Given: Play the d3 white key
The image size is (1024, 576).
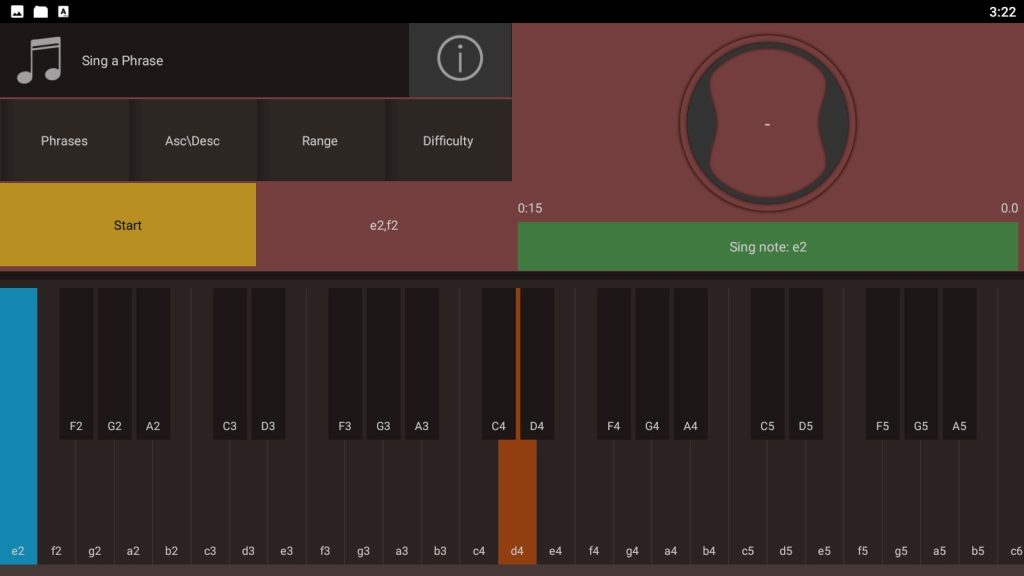Looking at the screenshot, I should point(248,502).
